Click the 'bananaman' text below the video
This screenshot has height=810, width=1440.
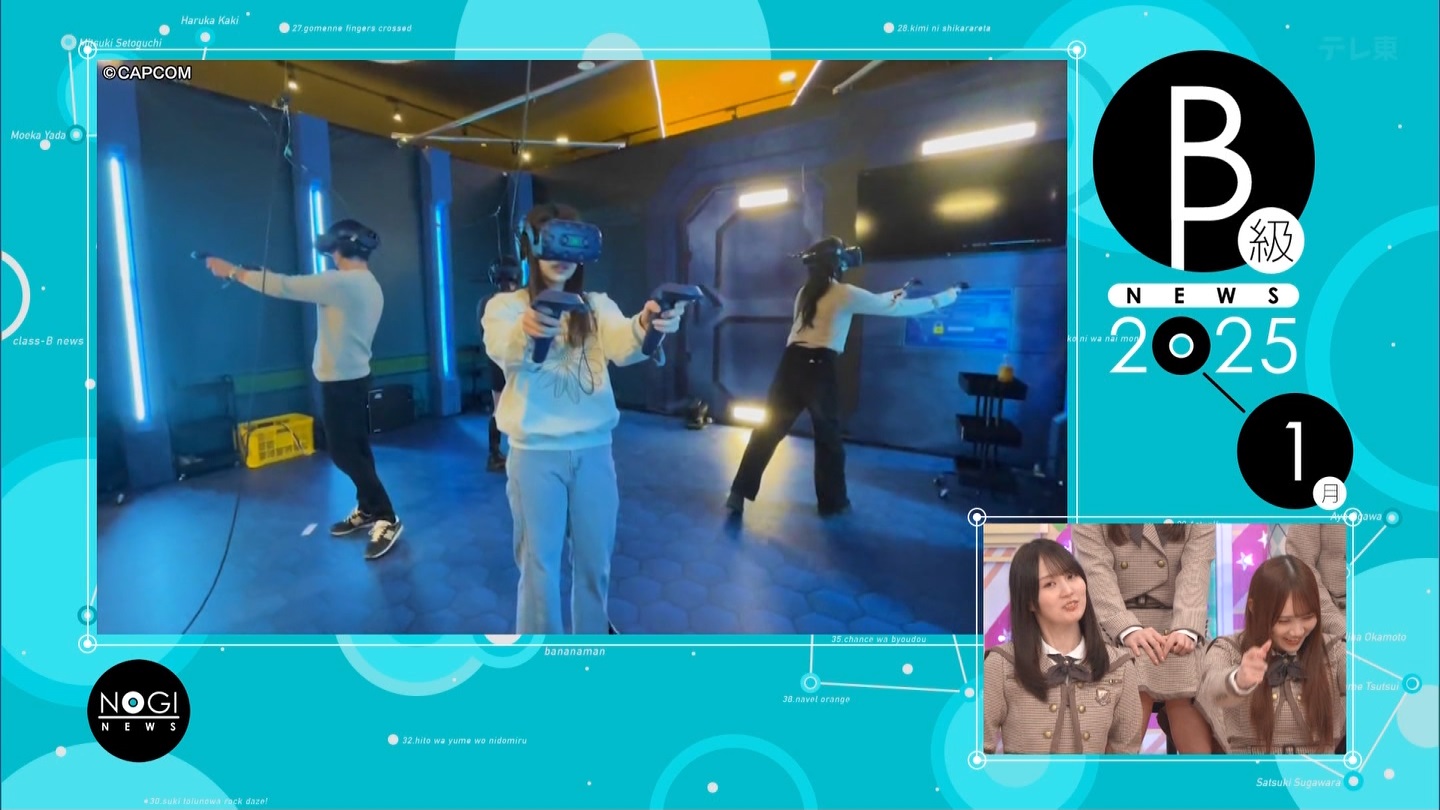tap(575, 652)
